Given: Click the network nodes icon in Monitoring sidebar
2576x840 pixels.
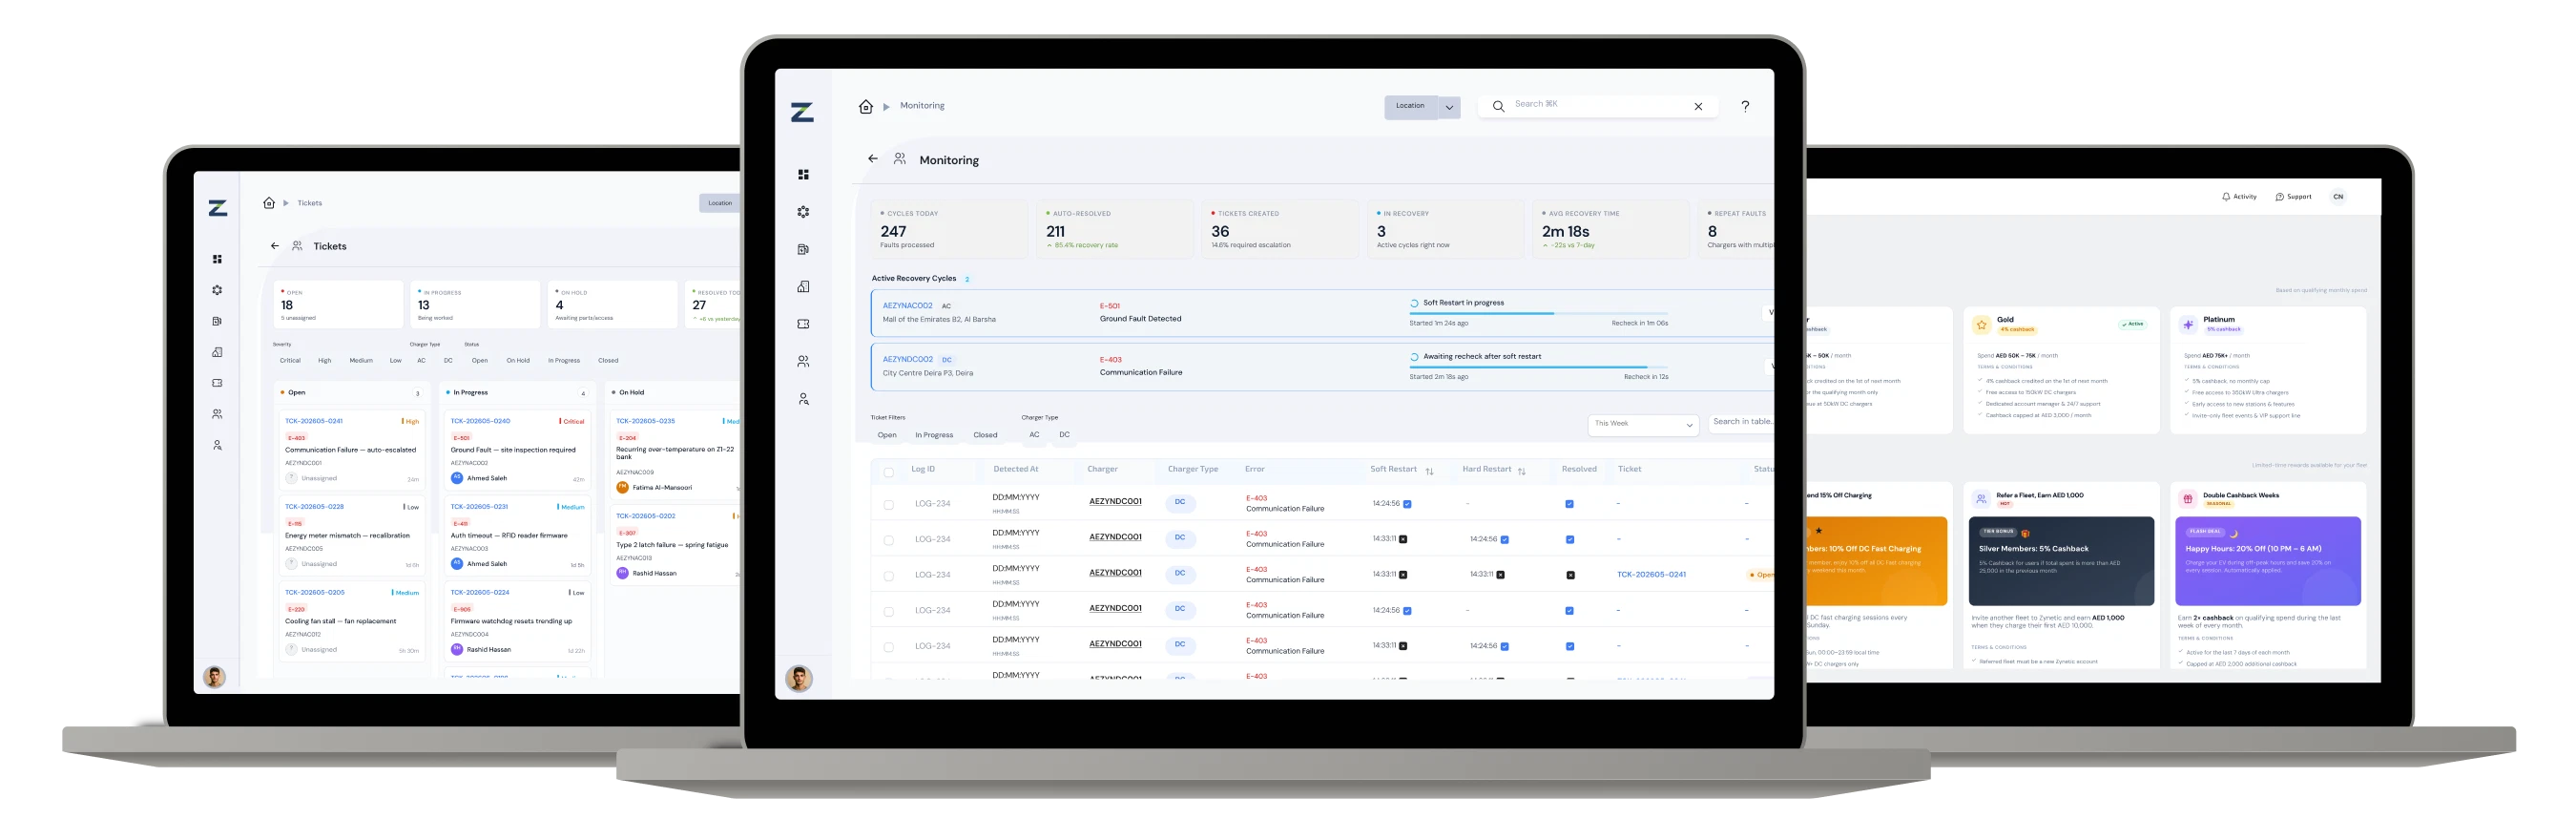Looking at the screenshot, I should click(803, 212).
